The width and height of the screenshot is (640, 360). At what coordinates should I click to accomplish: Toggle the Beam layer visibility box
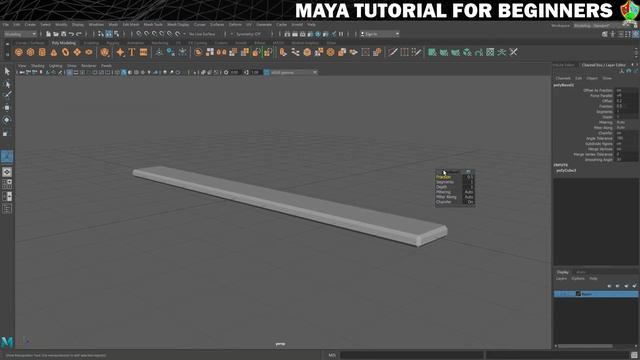[x=559, y=294]
